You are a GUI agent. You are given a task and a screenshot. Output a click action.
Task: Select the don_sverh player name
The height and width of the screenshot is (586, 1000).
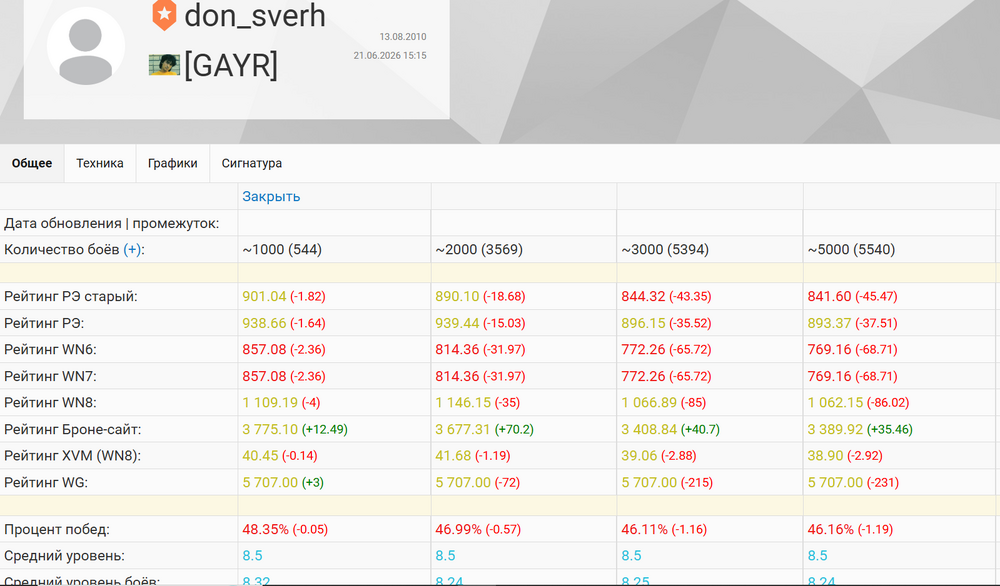coord(255,15)
